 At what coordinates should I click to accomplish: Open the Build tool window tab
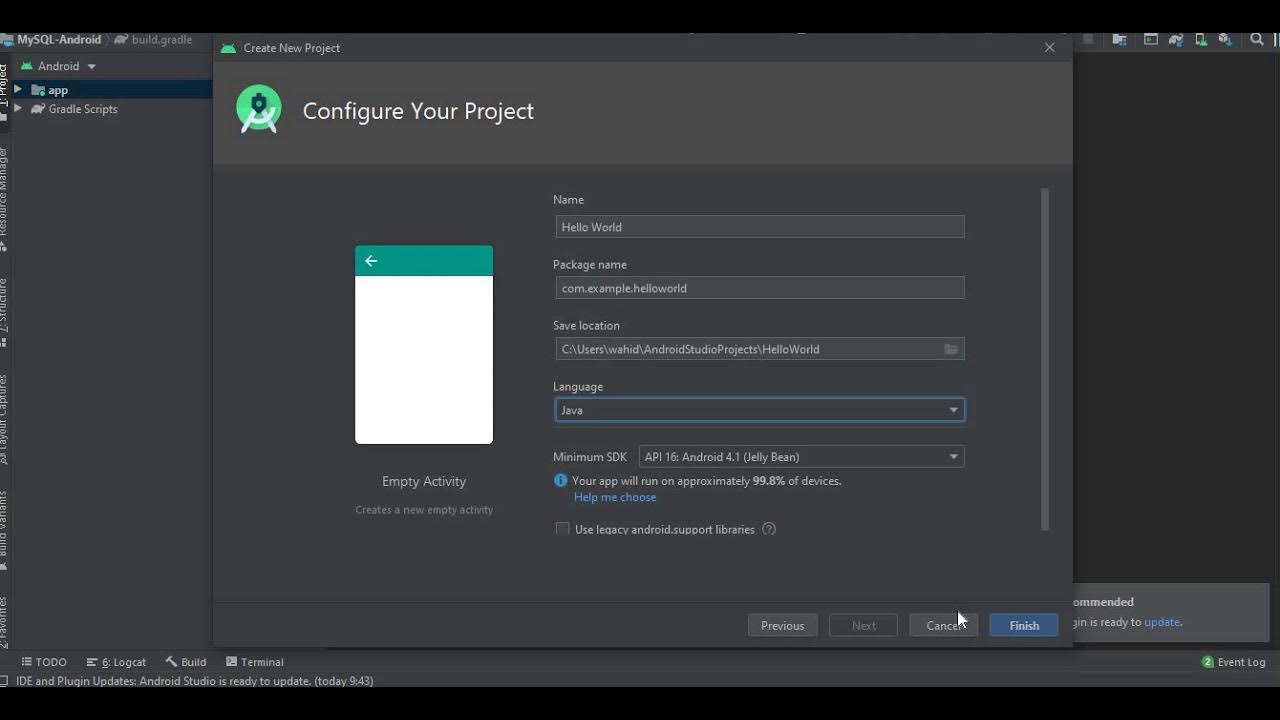[186, 662]
